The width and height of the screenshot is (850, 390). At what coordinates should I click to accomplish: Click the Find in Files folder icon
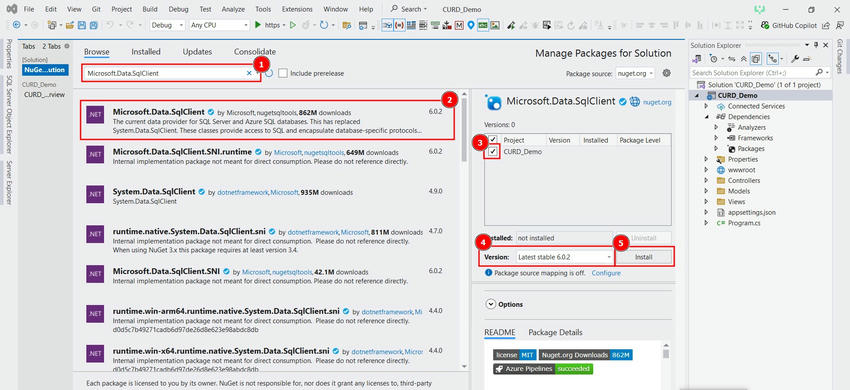(347, 25)
